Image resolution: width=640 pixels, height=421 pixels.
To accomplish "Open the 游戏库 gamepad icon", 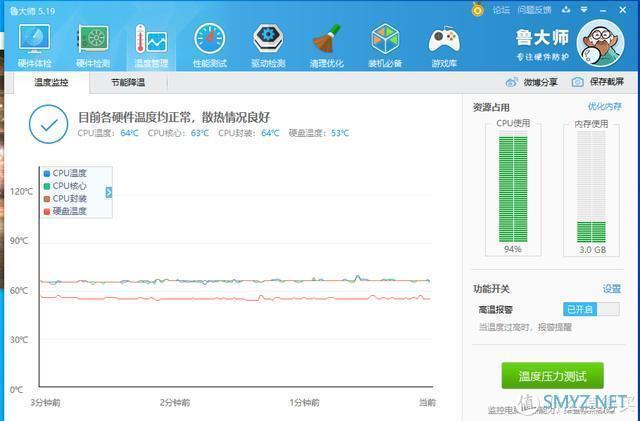I will point(444,45).
